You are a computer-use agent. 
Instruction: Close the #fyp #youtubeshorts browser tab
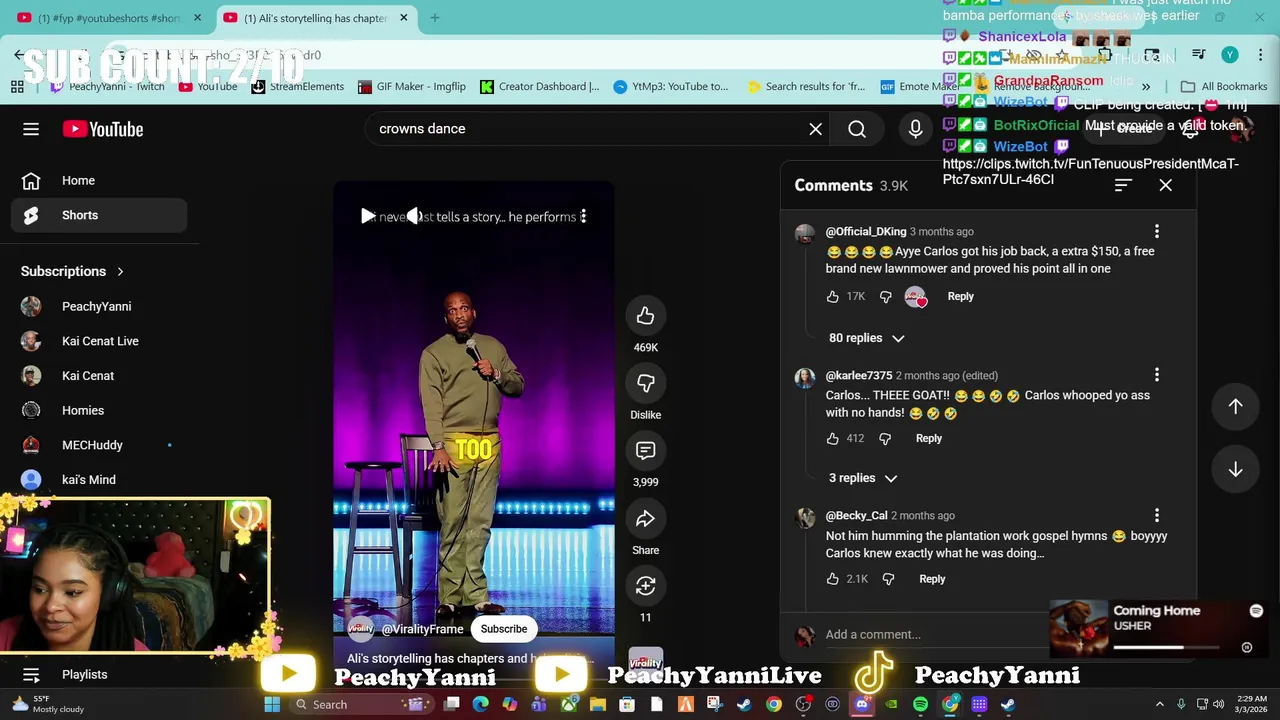197,18
